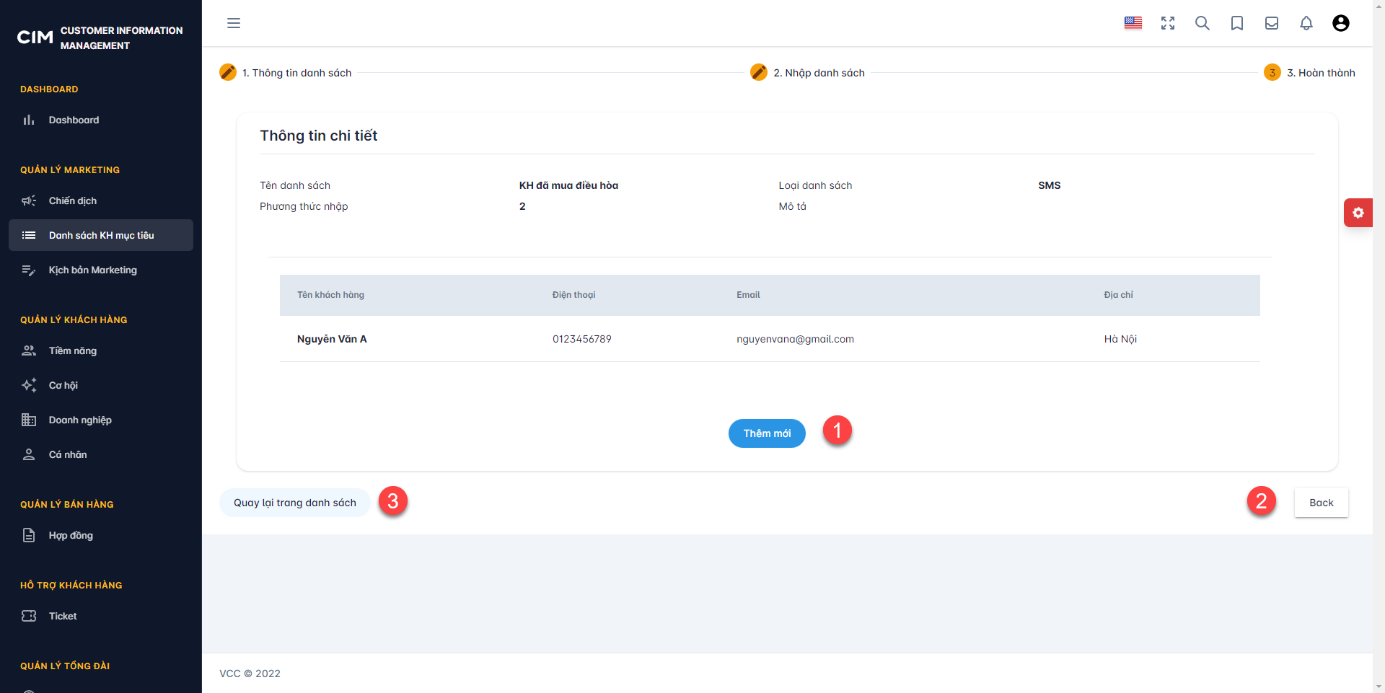The width and height of the screenshot is (1385, 693).
Task: Click the Cơ hội sparkle icon
Action: 29,385
